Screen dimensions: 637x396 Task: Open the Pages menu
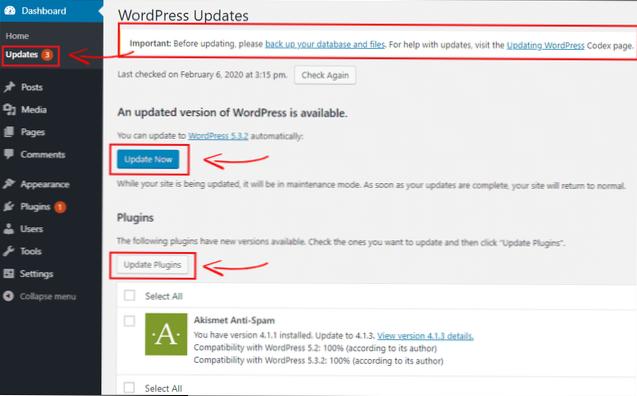point(33,132)
